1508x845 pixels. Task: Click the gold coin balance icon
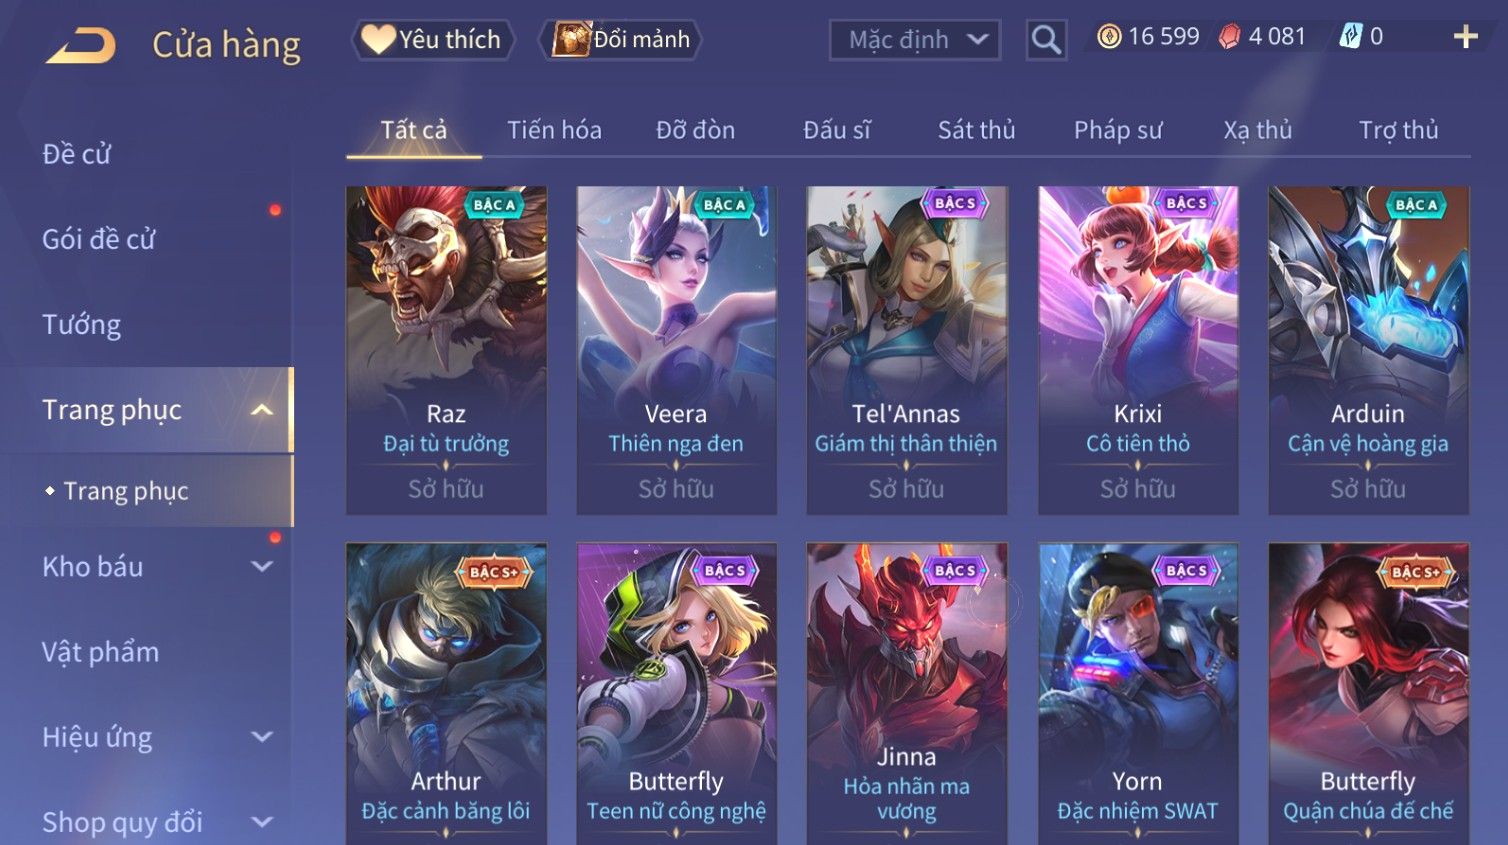click(x=1109, y=37)
